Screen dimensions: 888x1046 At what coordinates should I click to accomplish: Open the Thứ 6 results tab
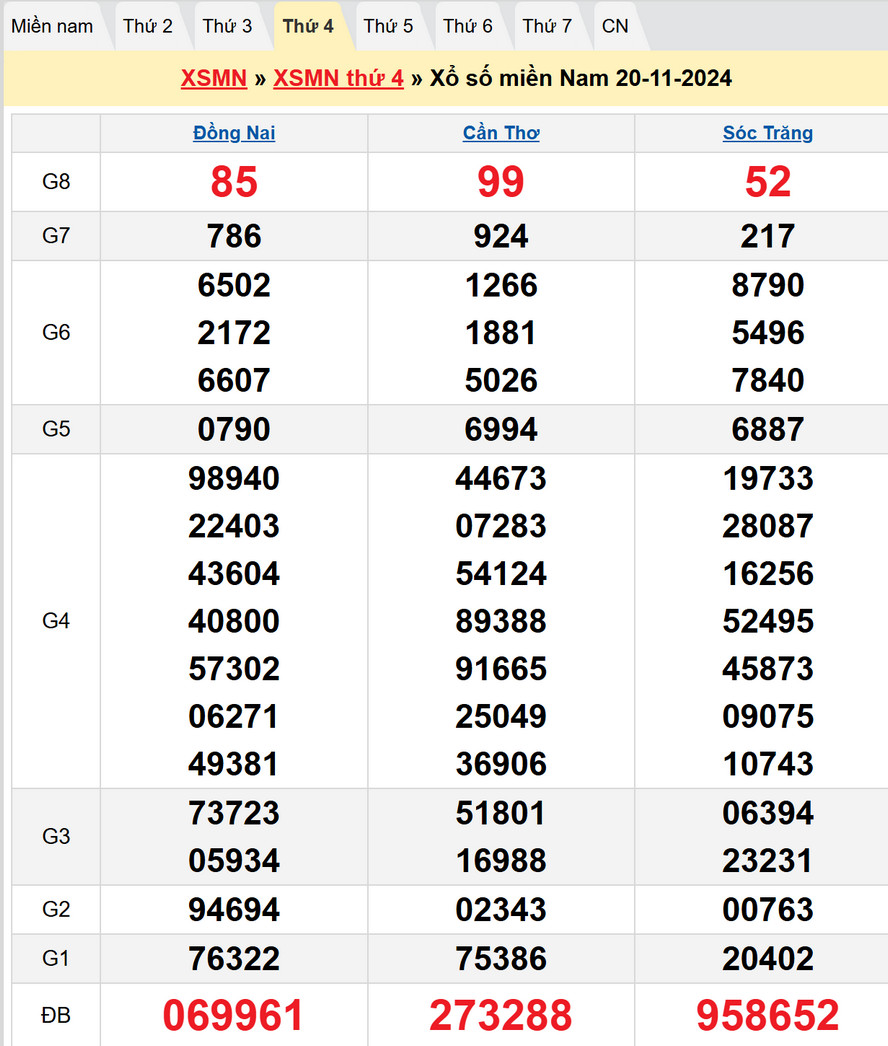468,26
